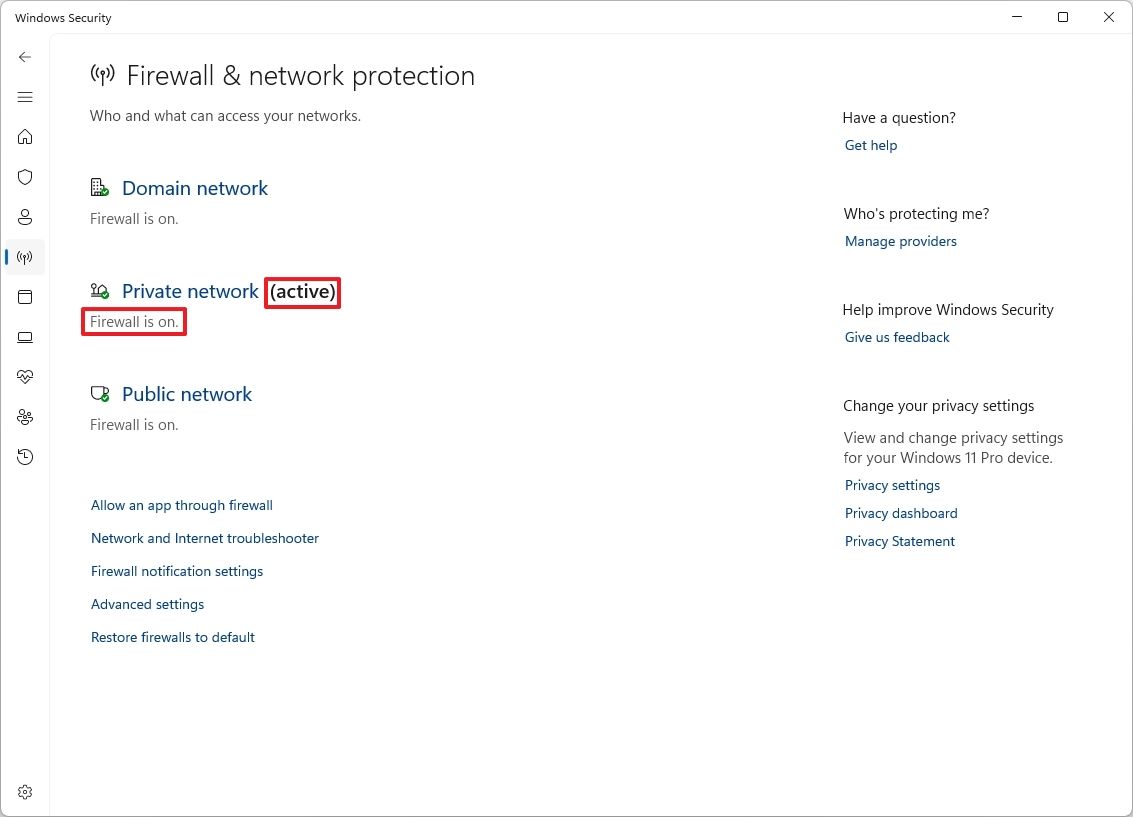Screen dimensions: 1133x817
Task: Click Allow an app through firewall
Action: (181, 505)
